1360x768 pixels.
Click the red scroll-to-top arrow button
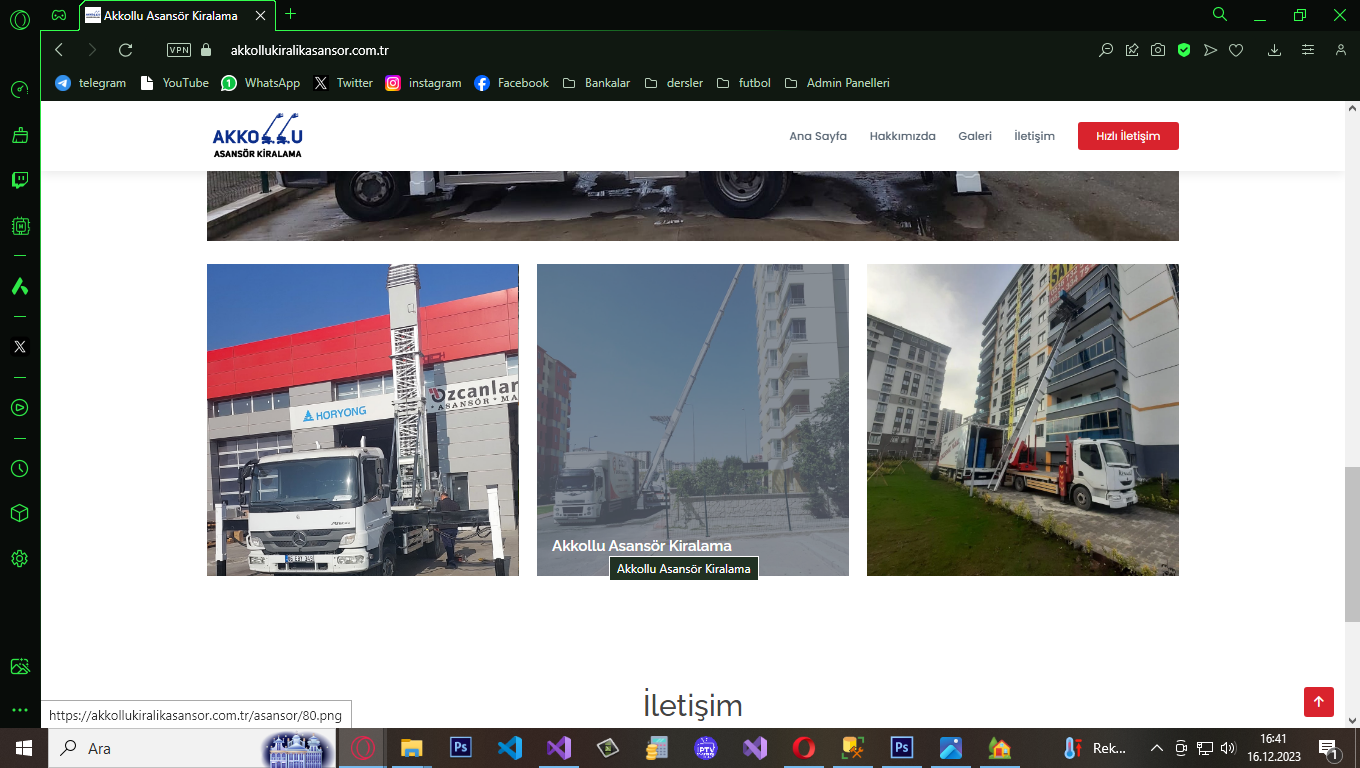(x=1318, y=702)
